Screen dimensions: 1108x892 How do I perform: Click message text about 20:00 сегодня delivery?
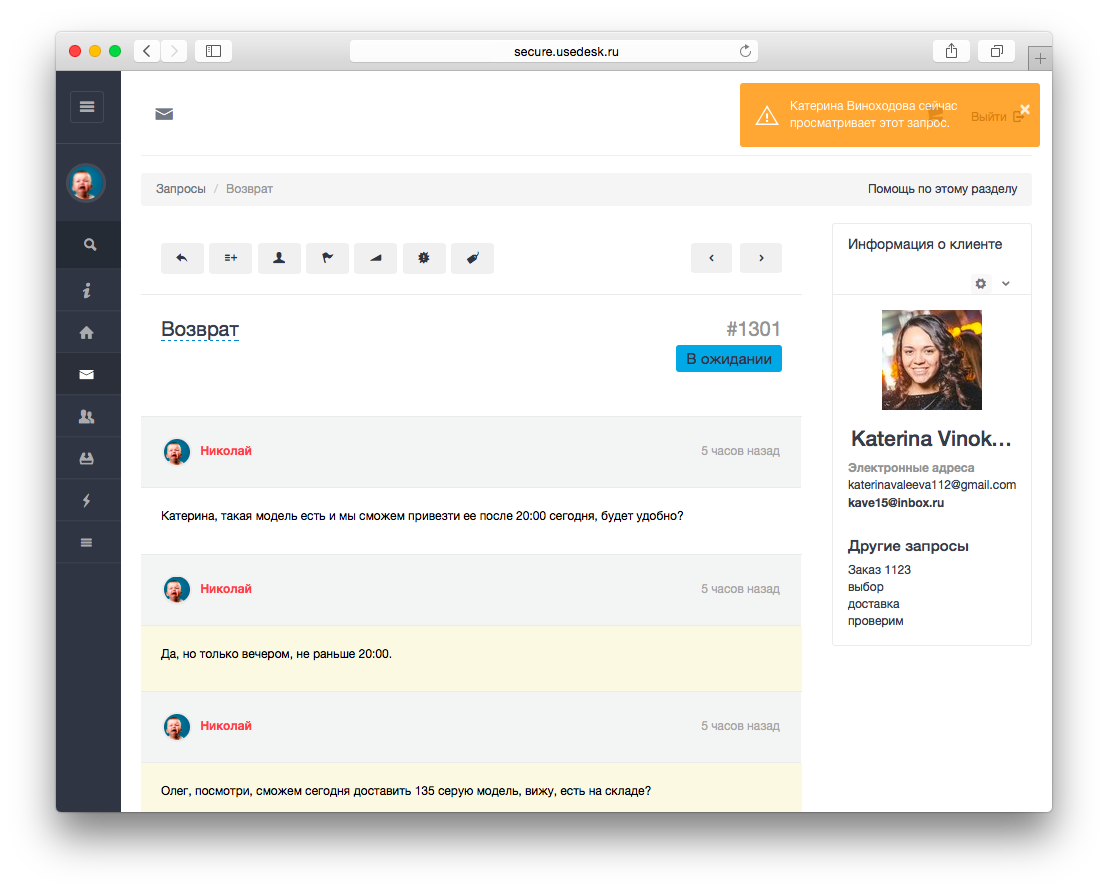pyautogui.click(x=422, y=516)
